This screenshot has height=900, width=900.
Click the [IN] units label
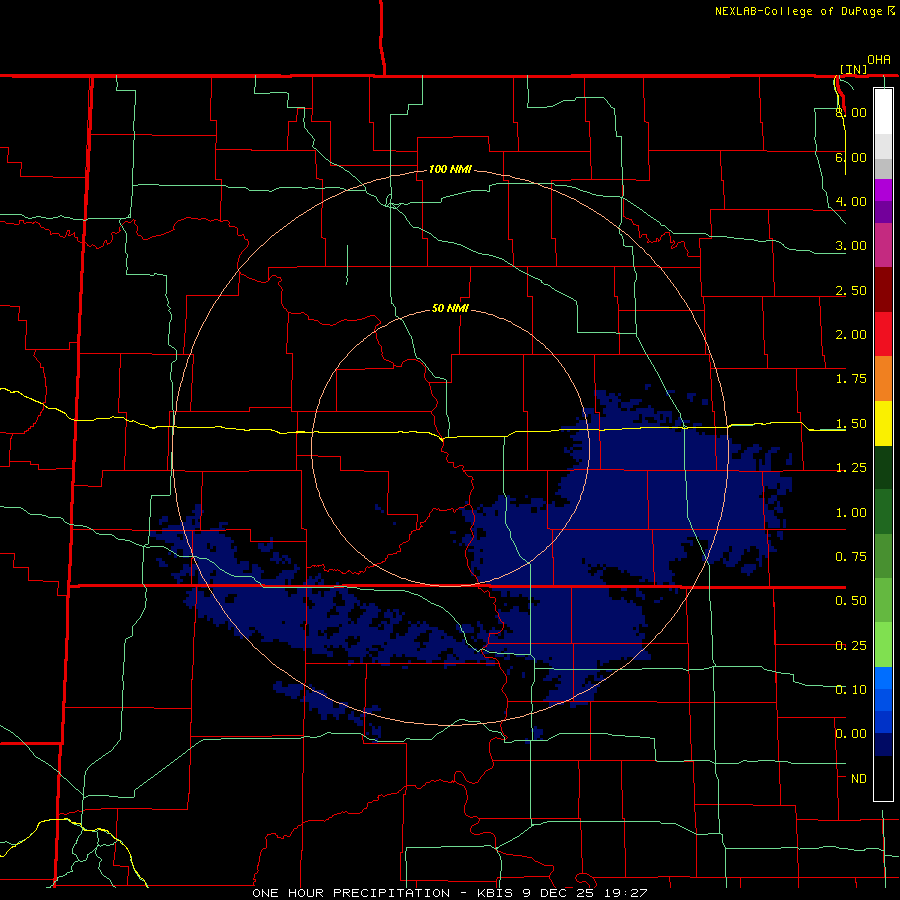854,69
